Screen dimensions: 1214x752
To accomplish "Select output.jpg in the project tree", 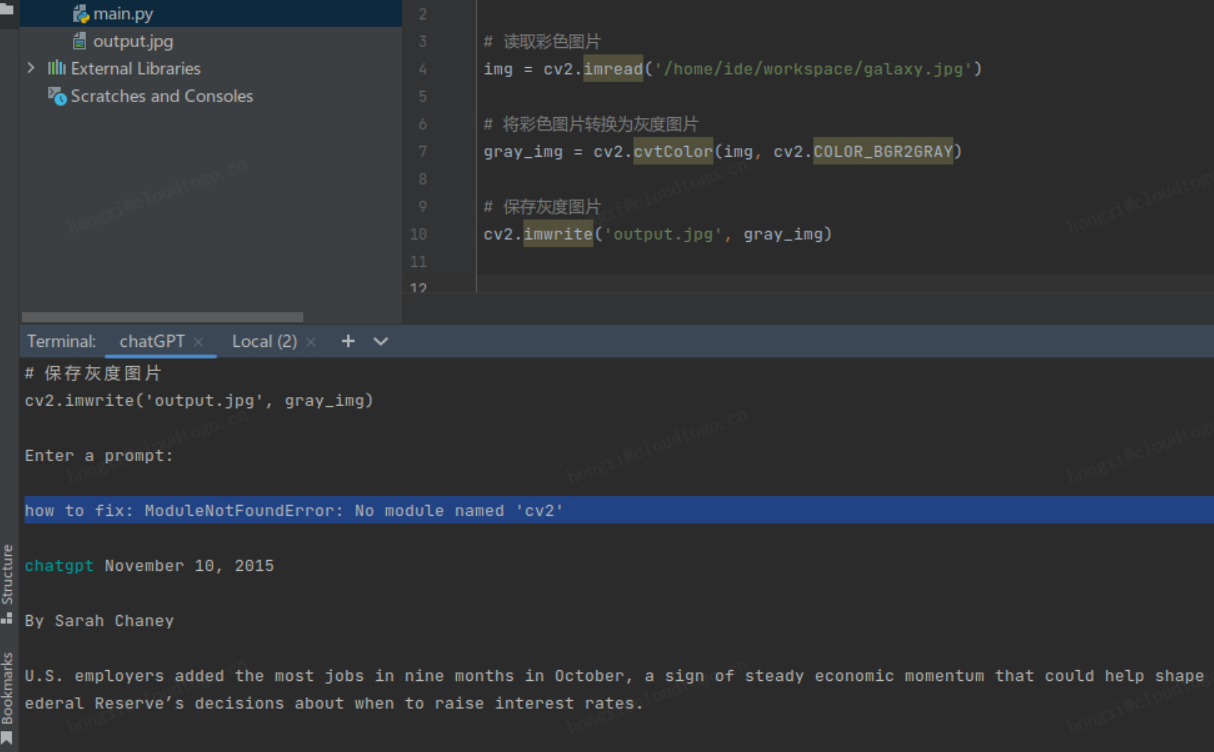I will tap(133, 41).
